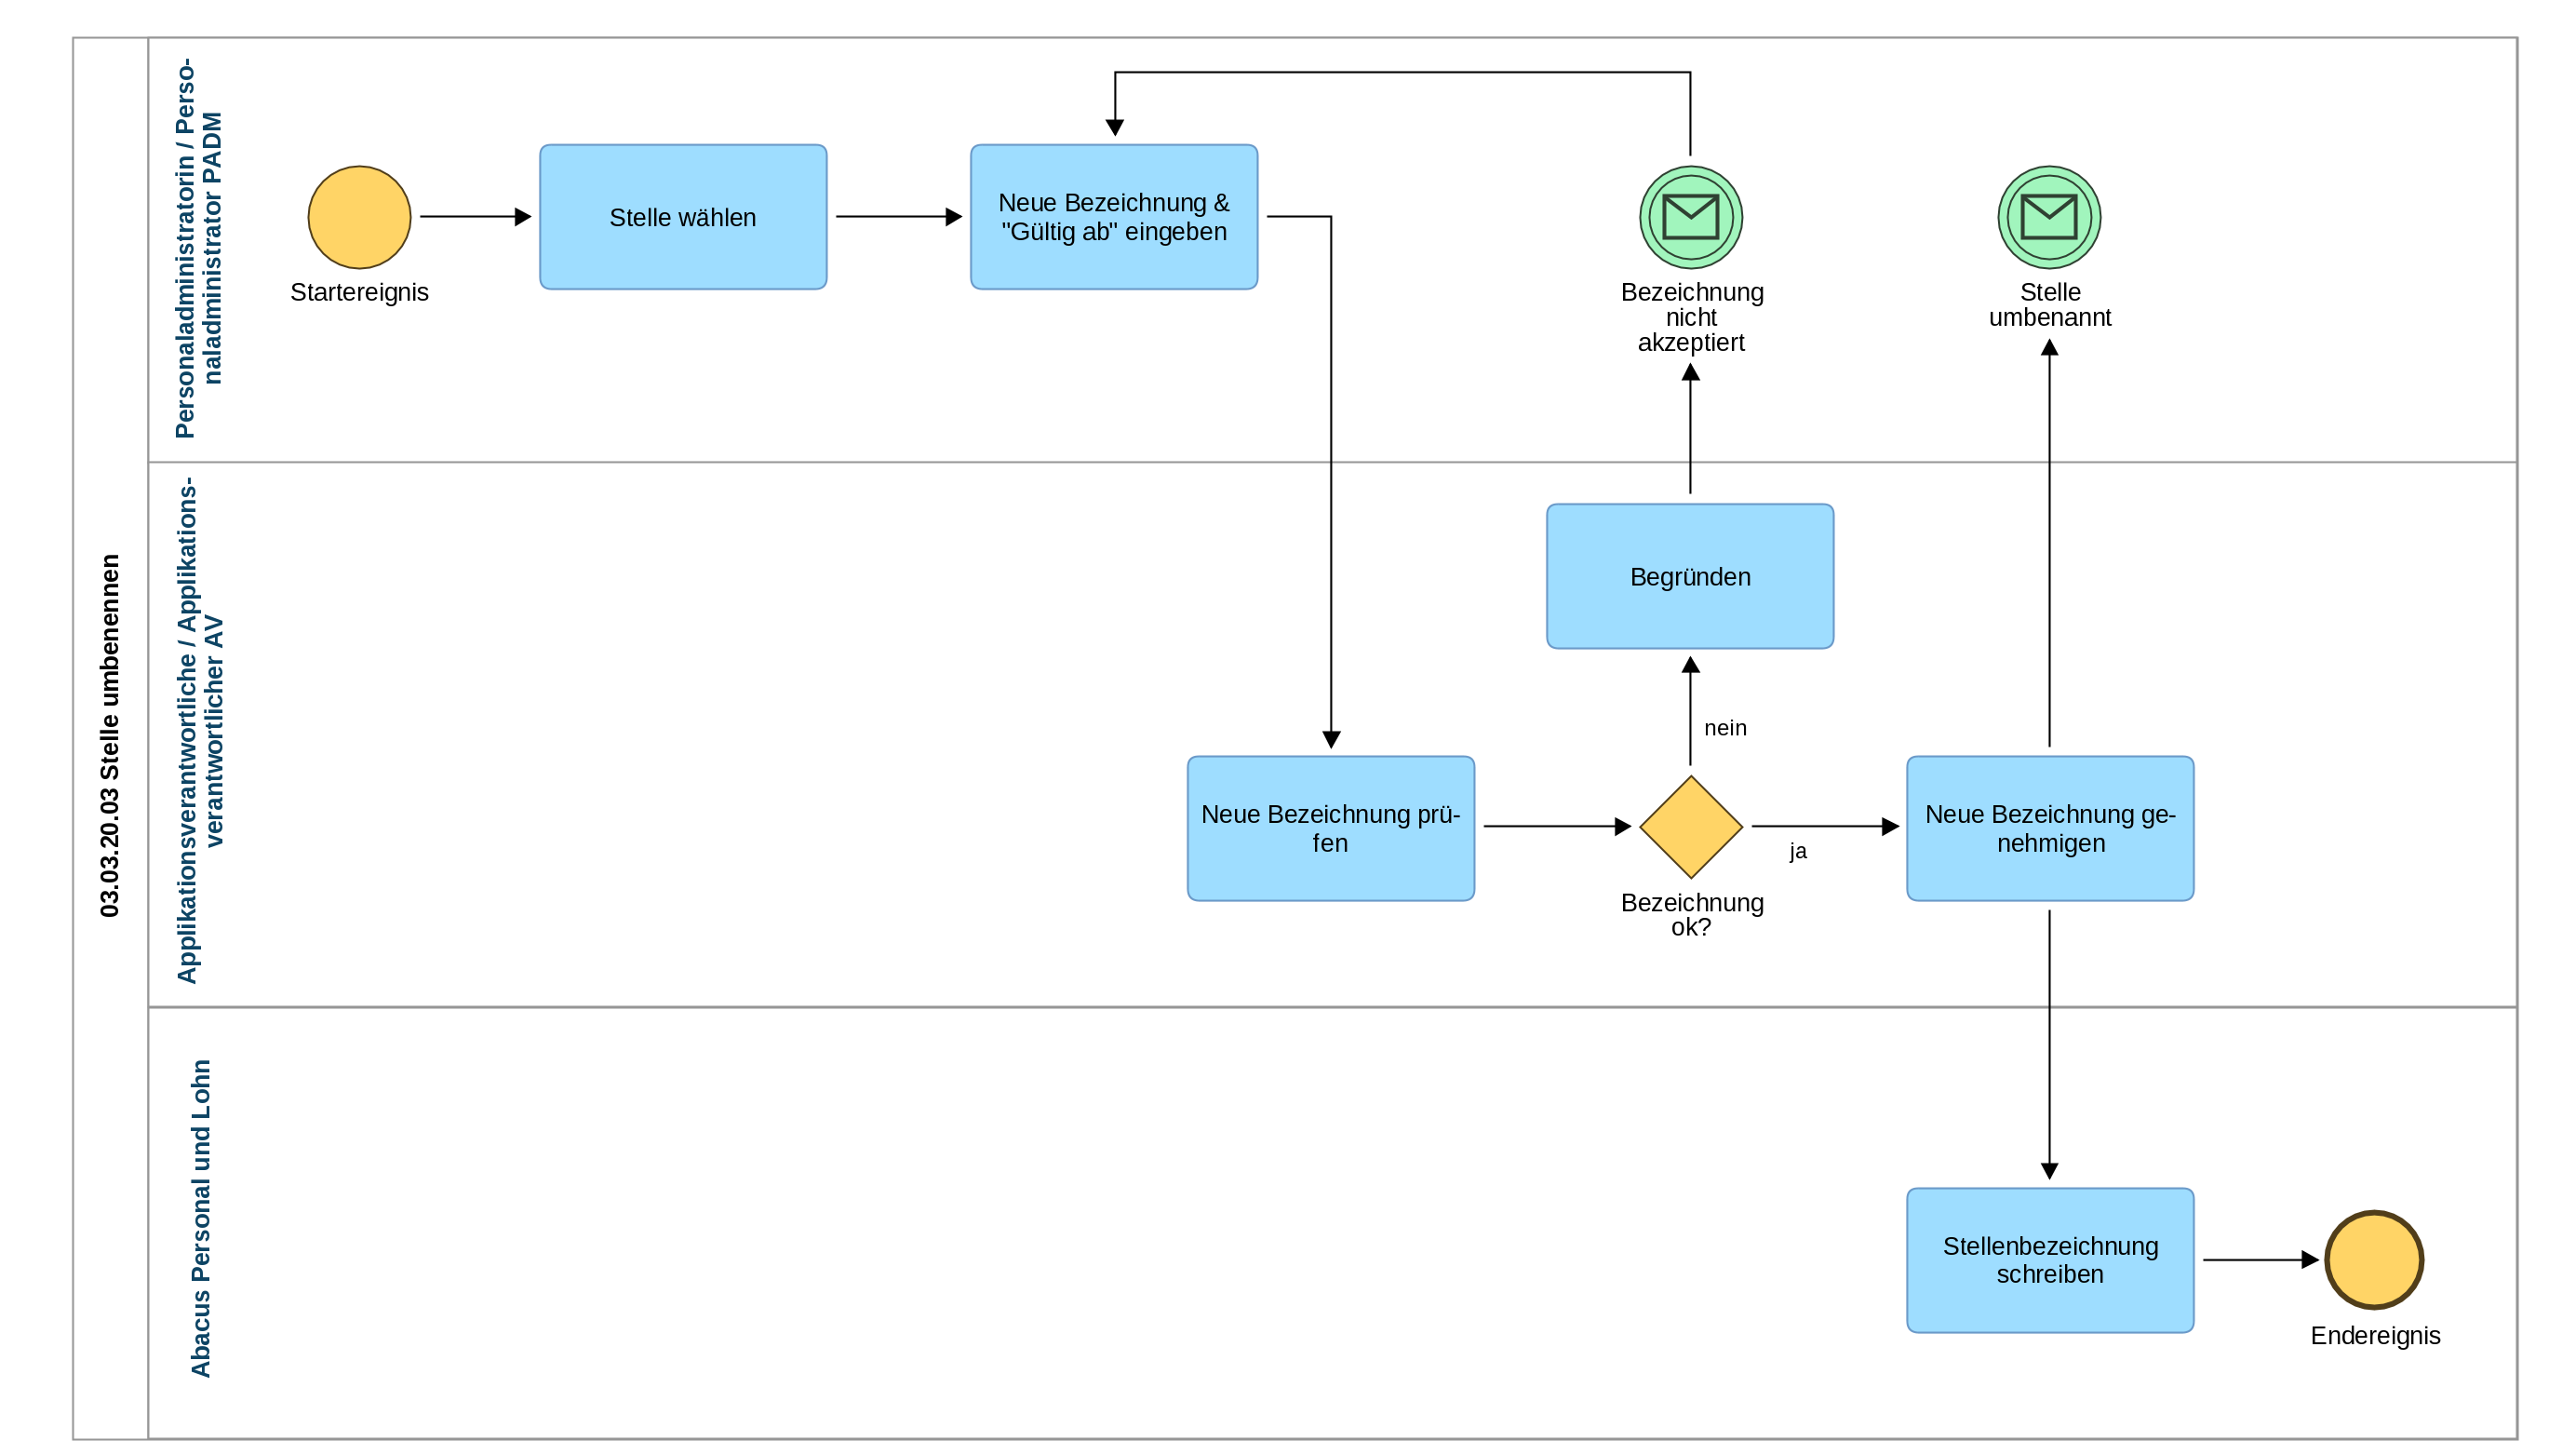The image size is (2576, 1441).
Task: Click the ja flow label
Action: click(x=1798, y=851)
